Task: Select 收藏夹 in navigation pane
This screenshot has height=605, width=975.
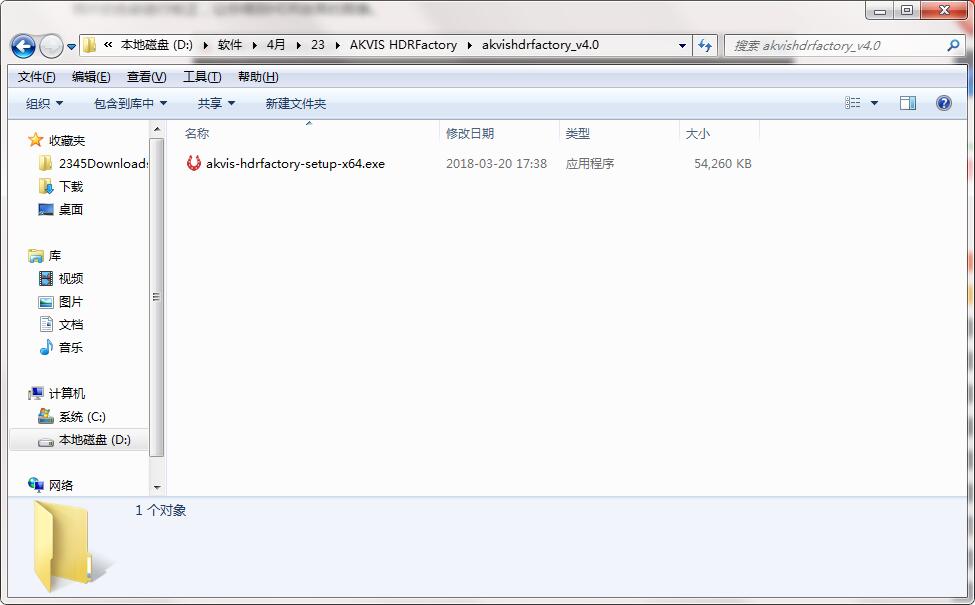Action: tap(67, 141)
